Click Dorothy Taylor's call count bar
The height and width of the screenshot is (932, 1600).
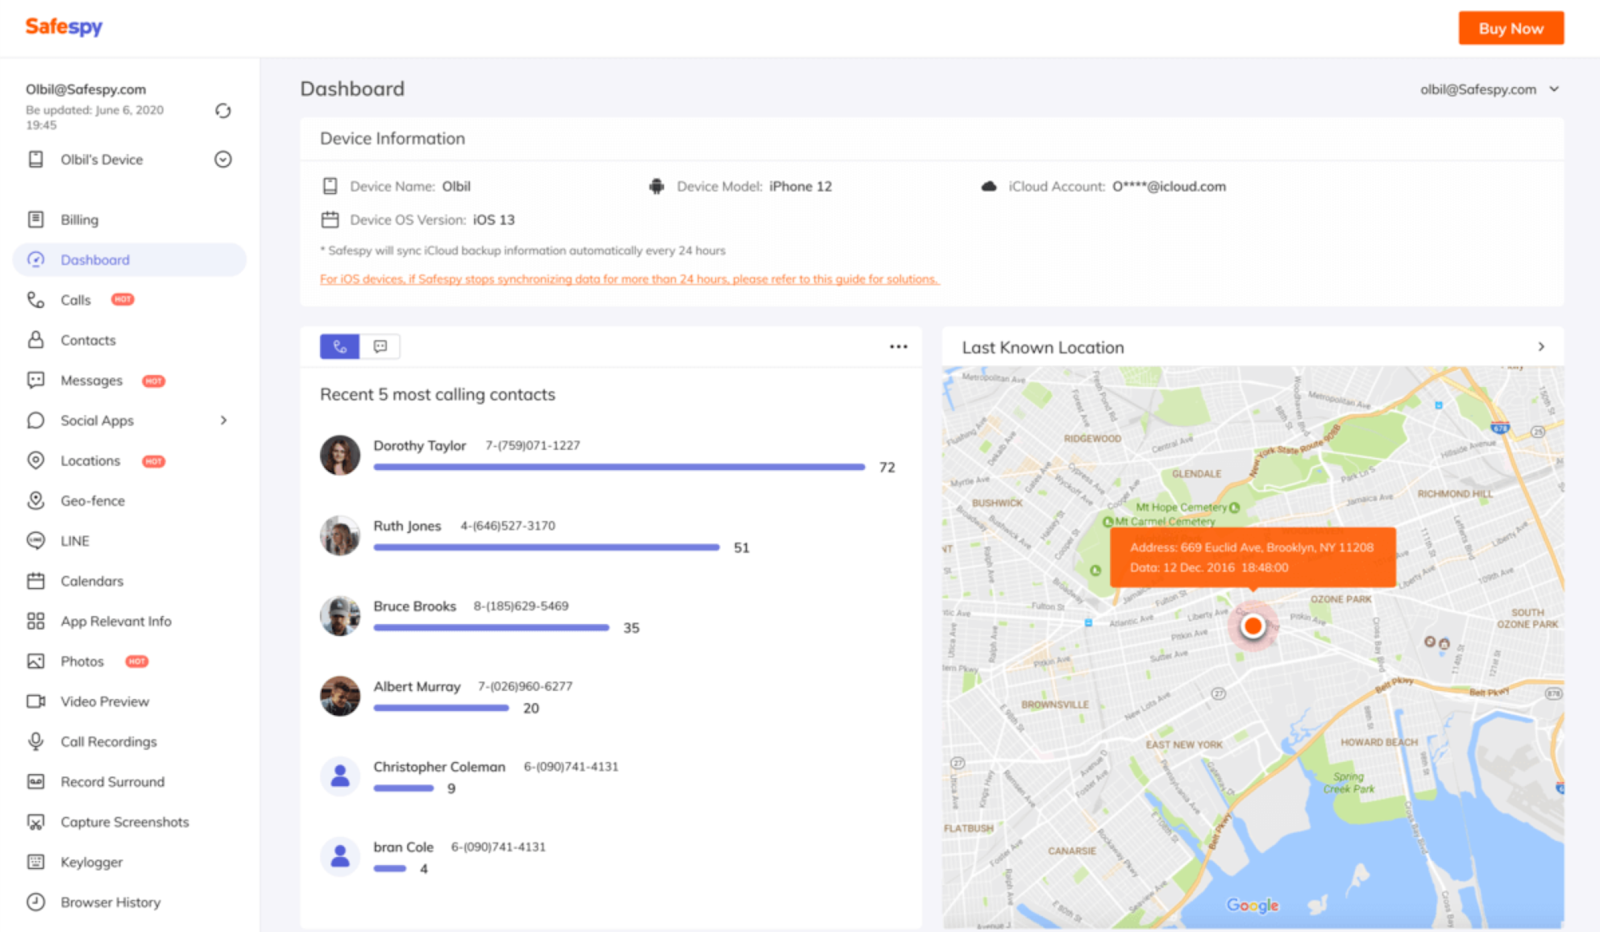tap(619, 467)
